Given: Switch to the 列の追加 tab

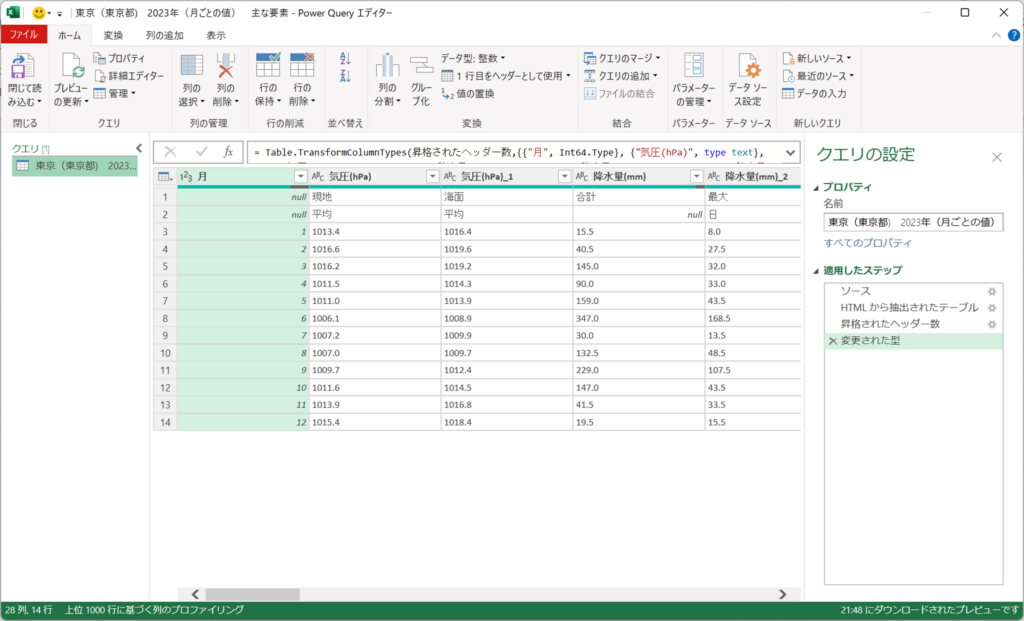Looking at the screenshot, I should 165,35.
